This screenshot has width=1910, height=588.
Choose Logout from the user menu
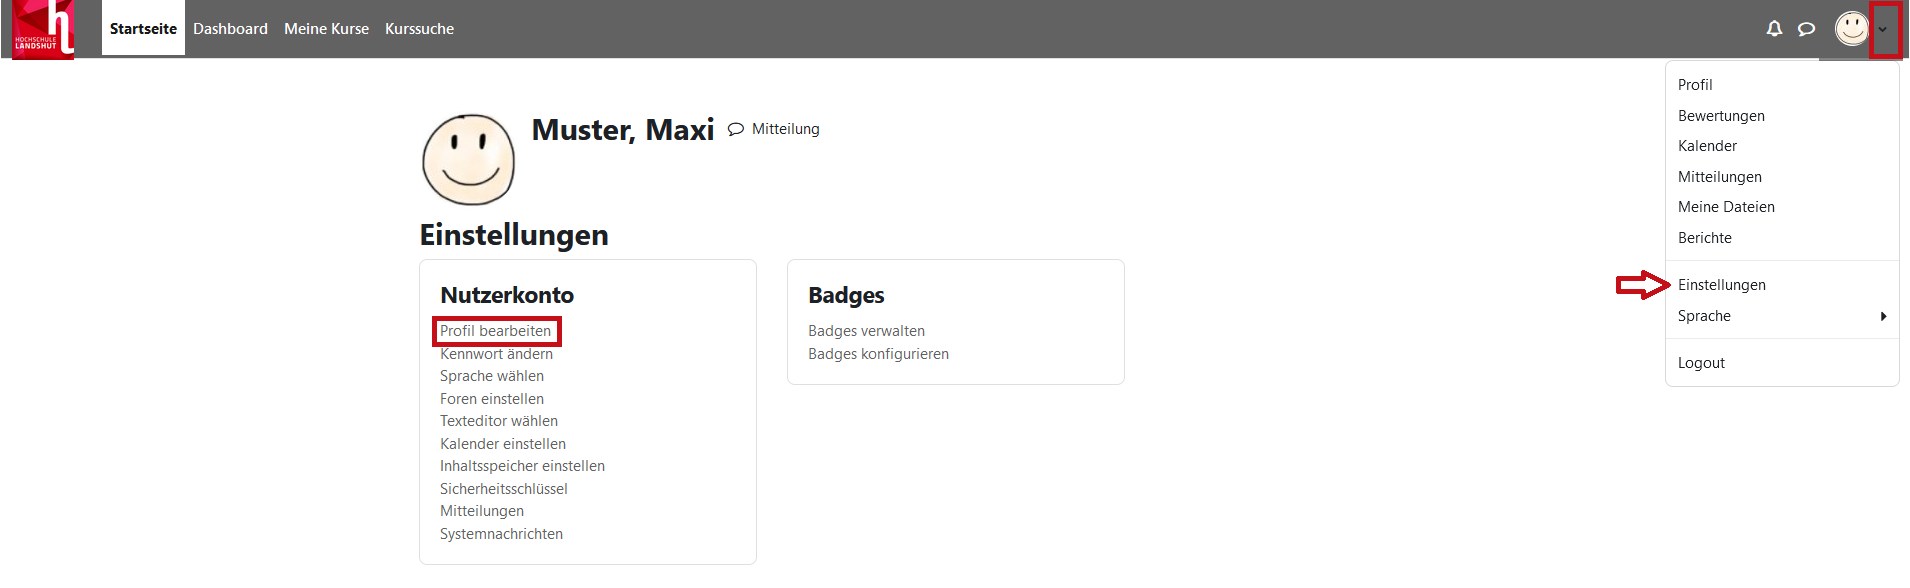pyautogui.click(x=1701, y=363)
